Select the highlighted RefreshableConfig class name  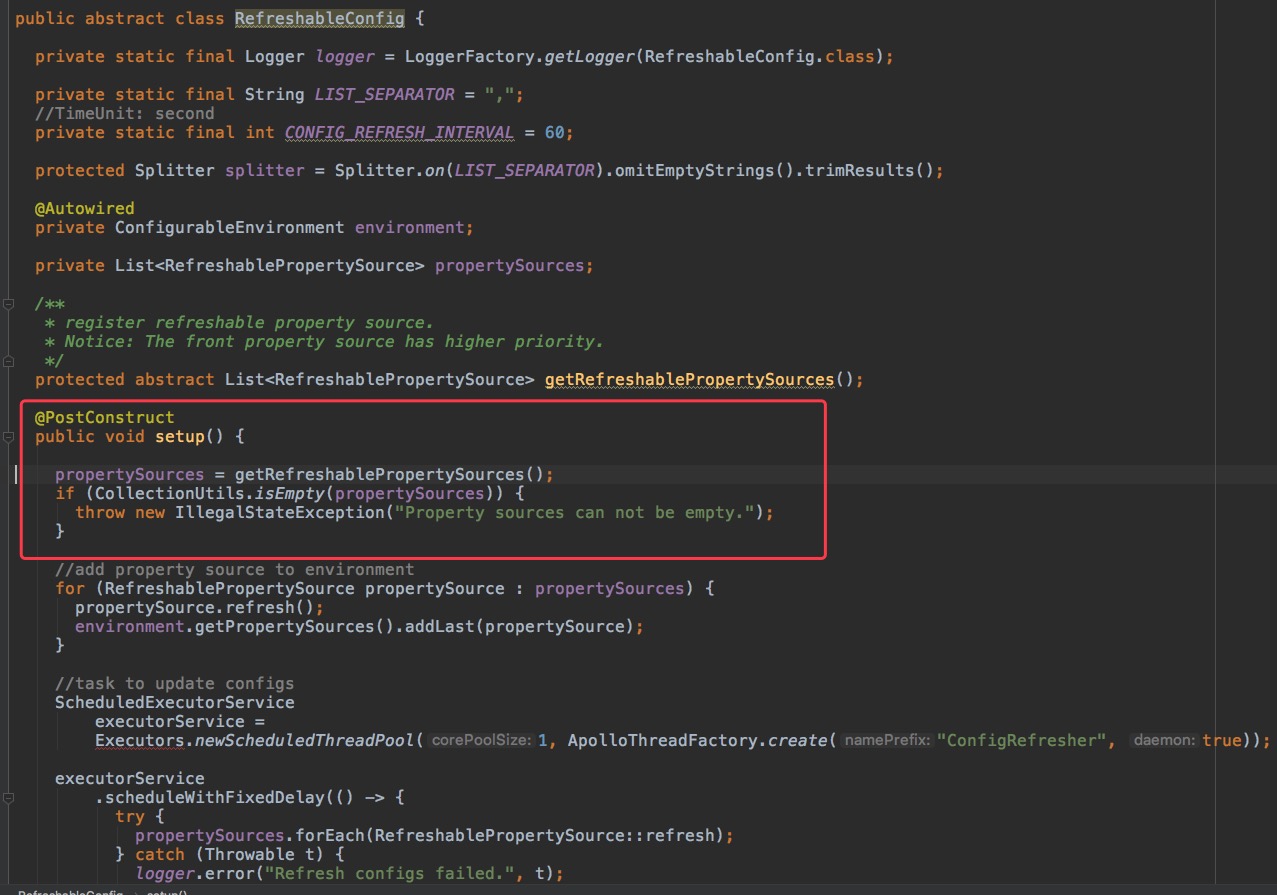pos(319,18)
